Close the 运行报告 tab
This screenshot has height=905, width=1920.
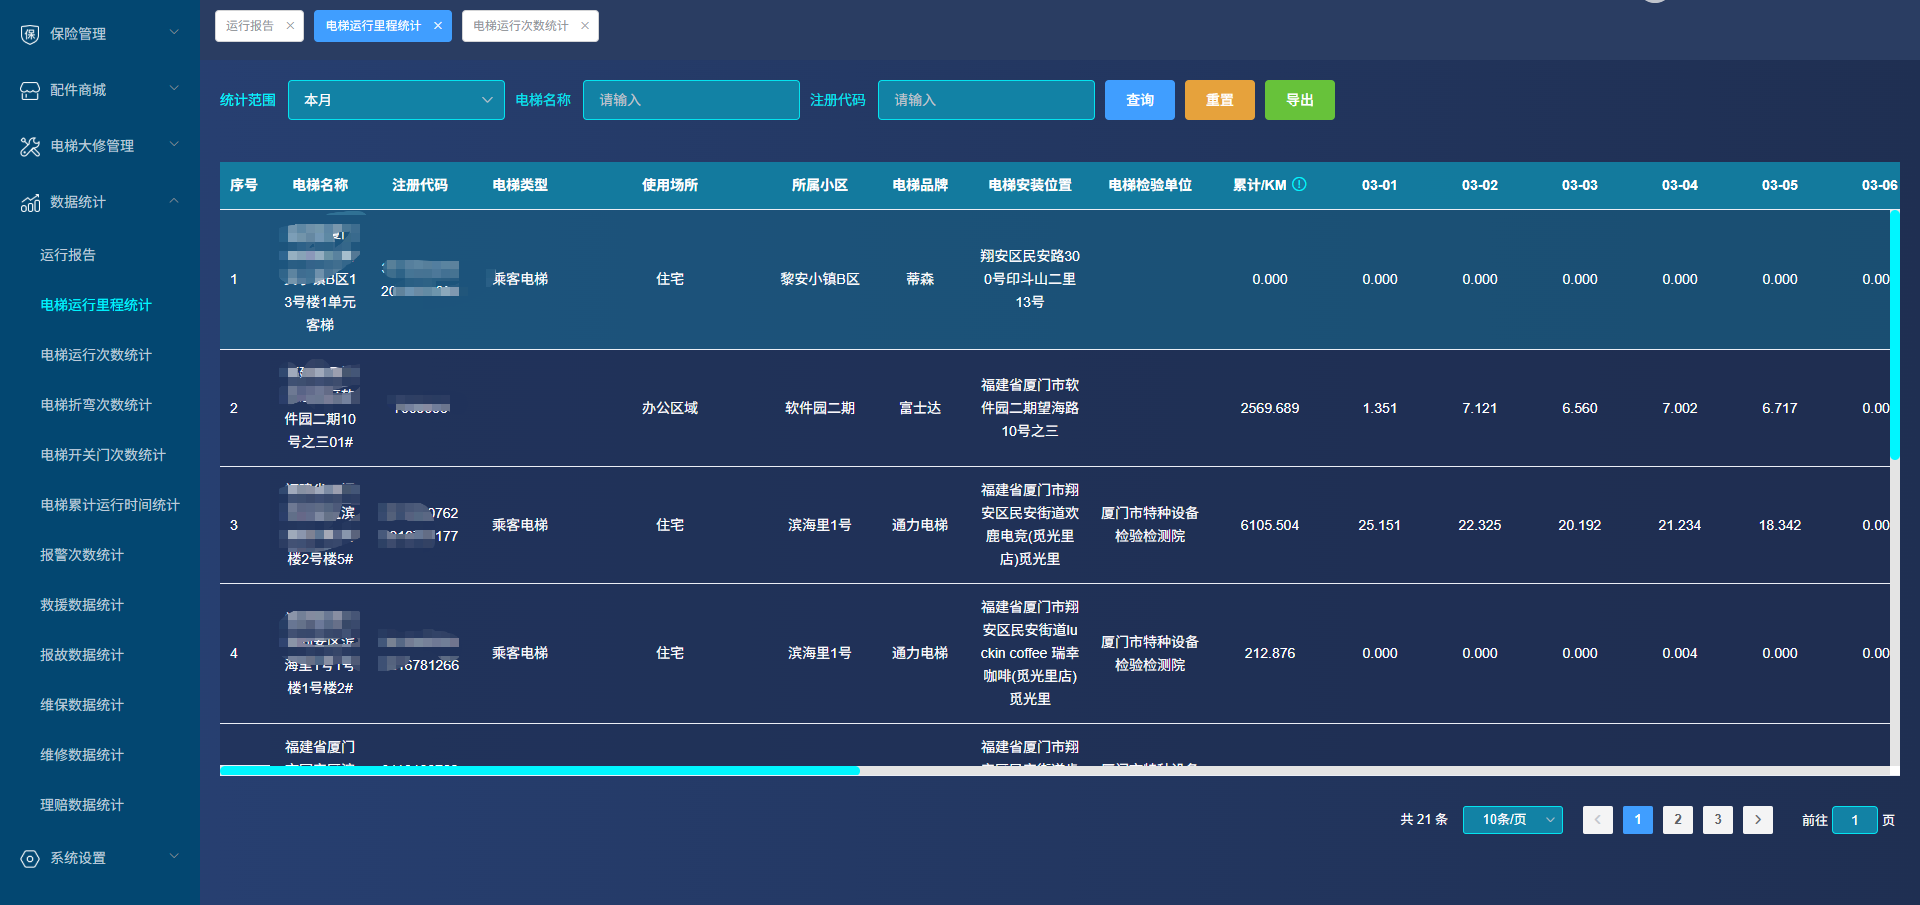pos(290,26)
